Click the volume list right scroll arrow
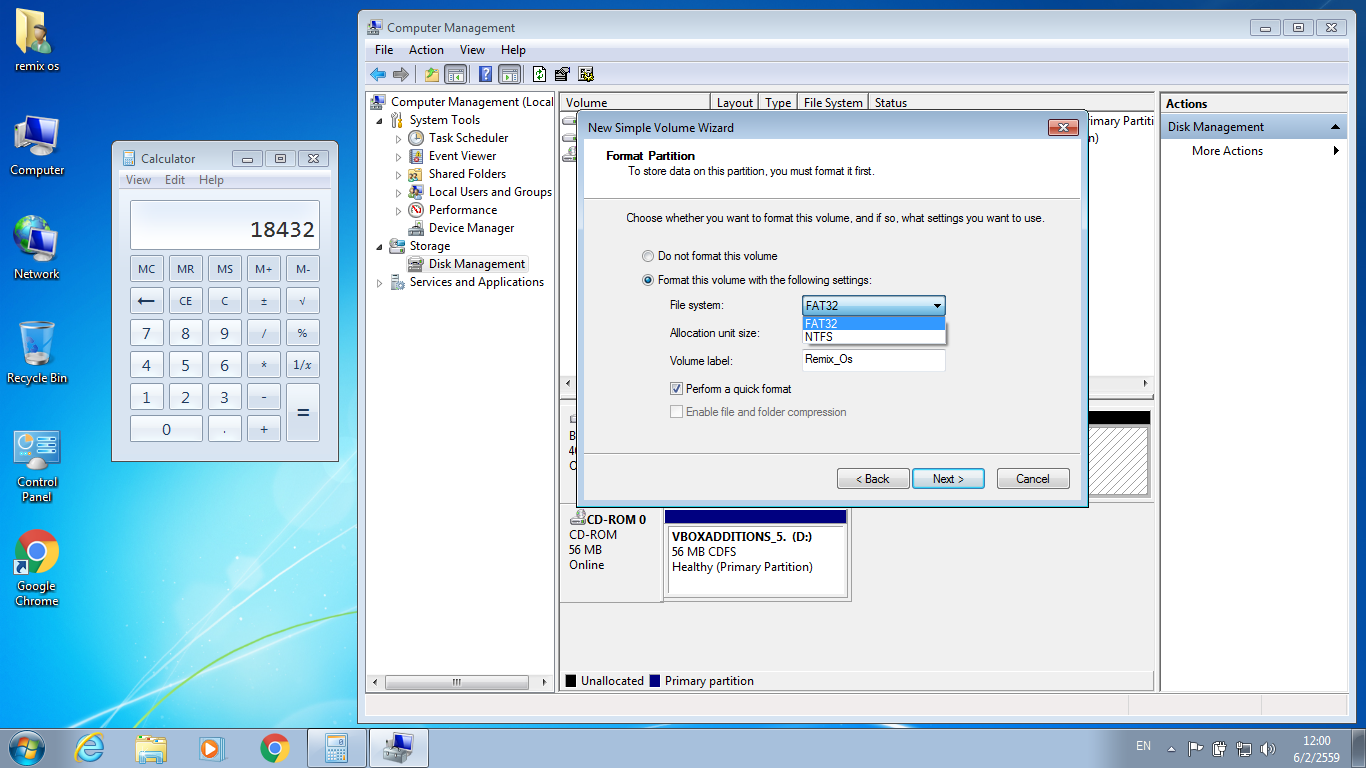The image size is (1366, 768). pos(1146,383)
